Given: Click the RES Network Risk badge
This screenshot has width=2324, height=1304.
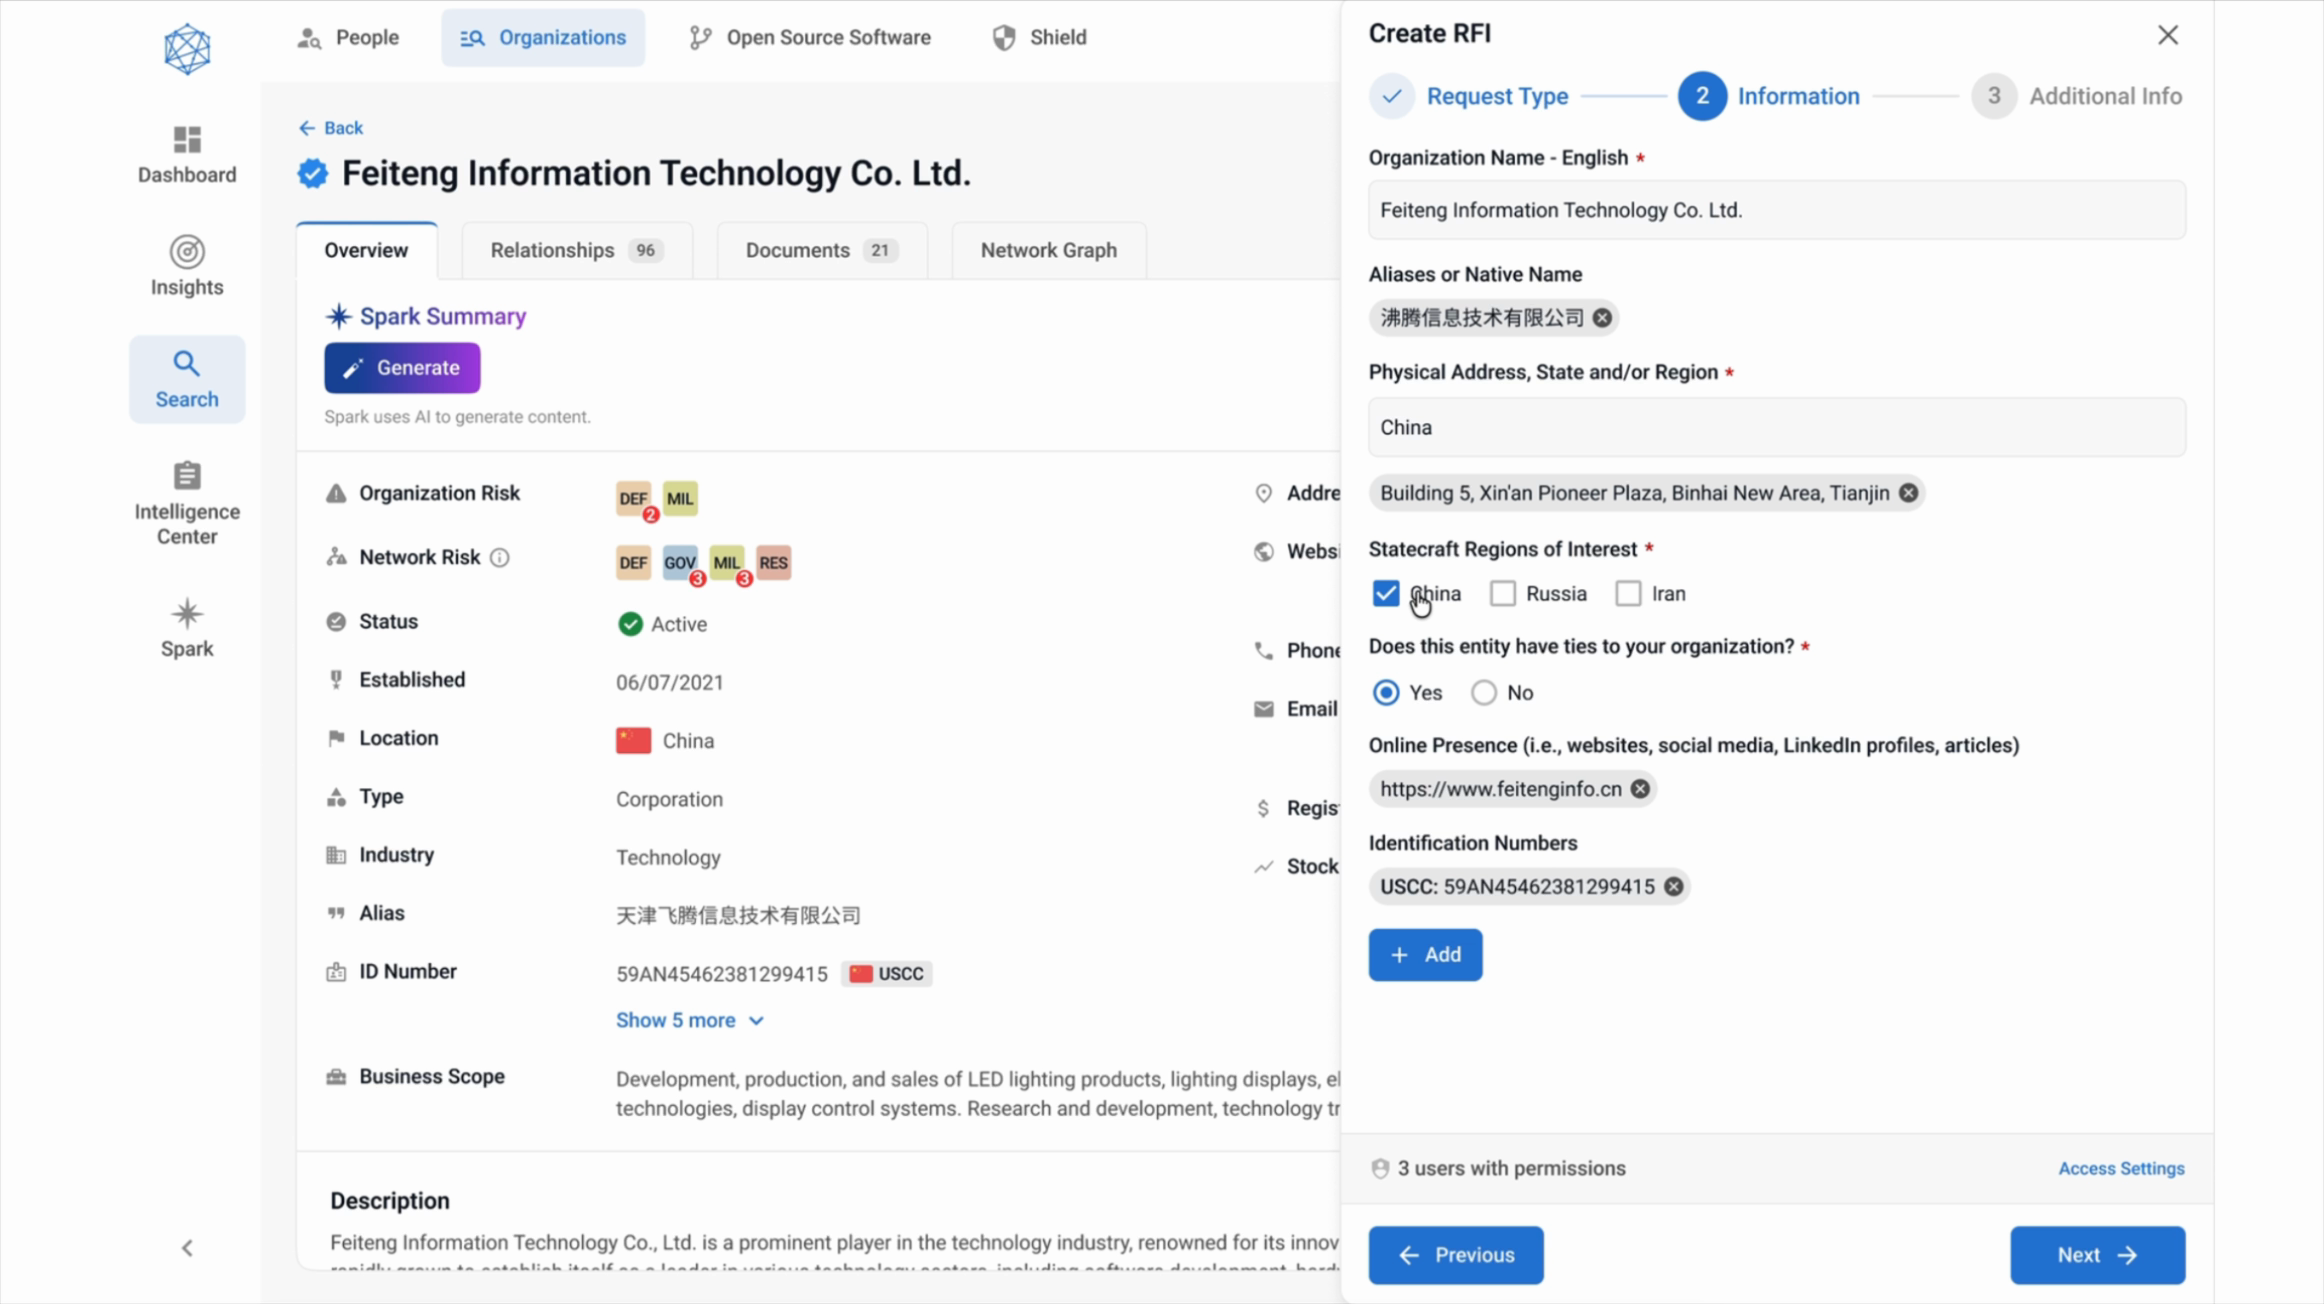Looking at the screenshot, I should pyautogui.click(x=774, y=562).
